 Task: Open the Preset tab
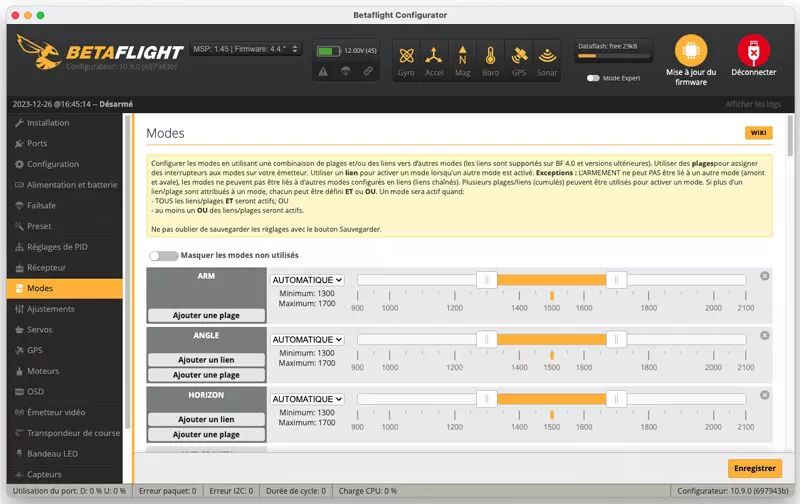pyautogui.click(x=64, y=226)
